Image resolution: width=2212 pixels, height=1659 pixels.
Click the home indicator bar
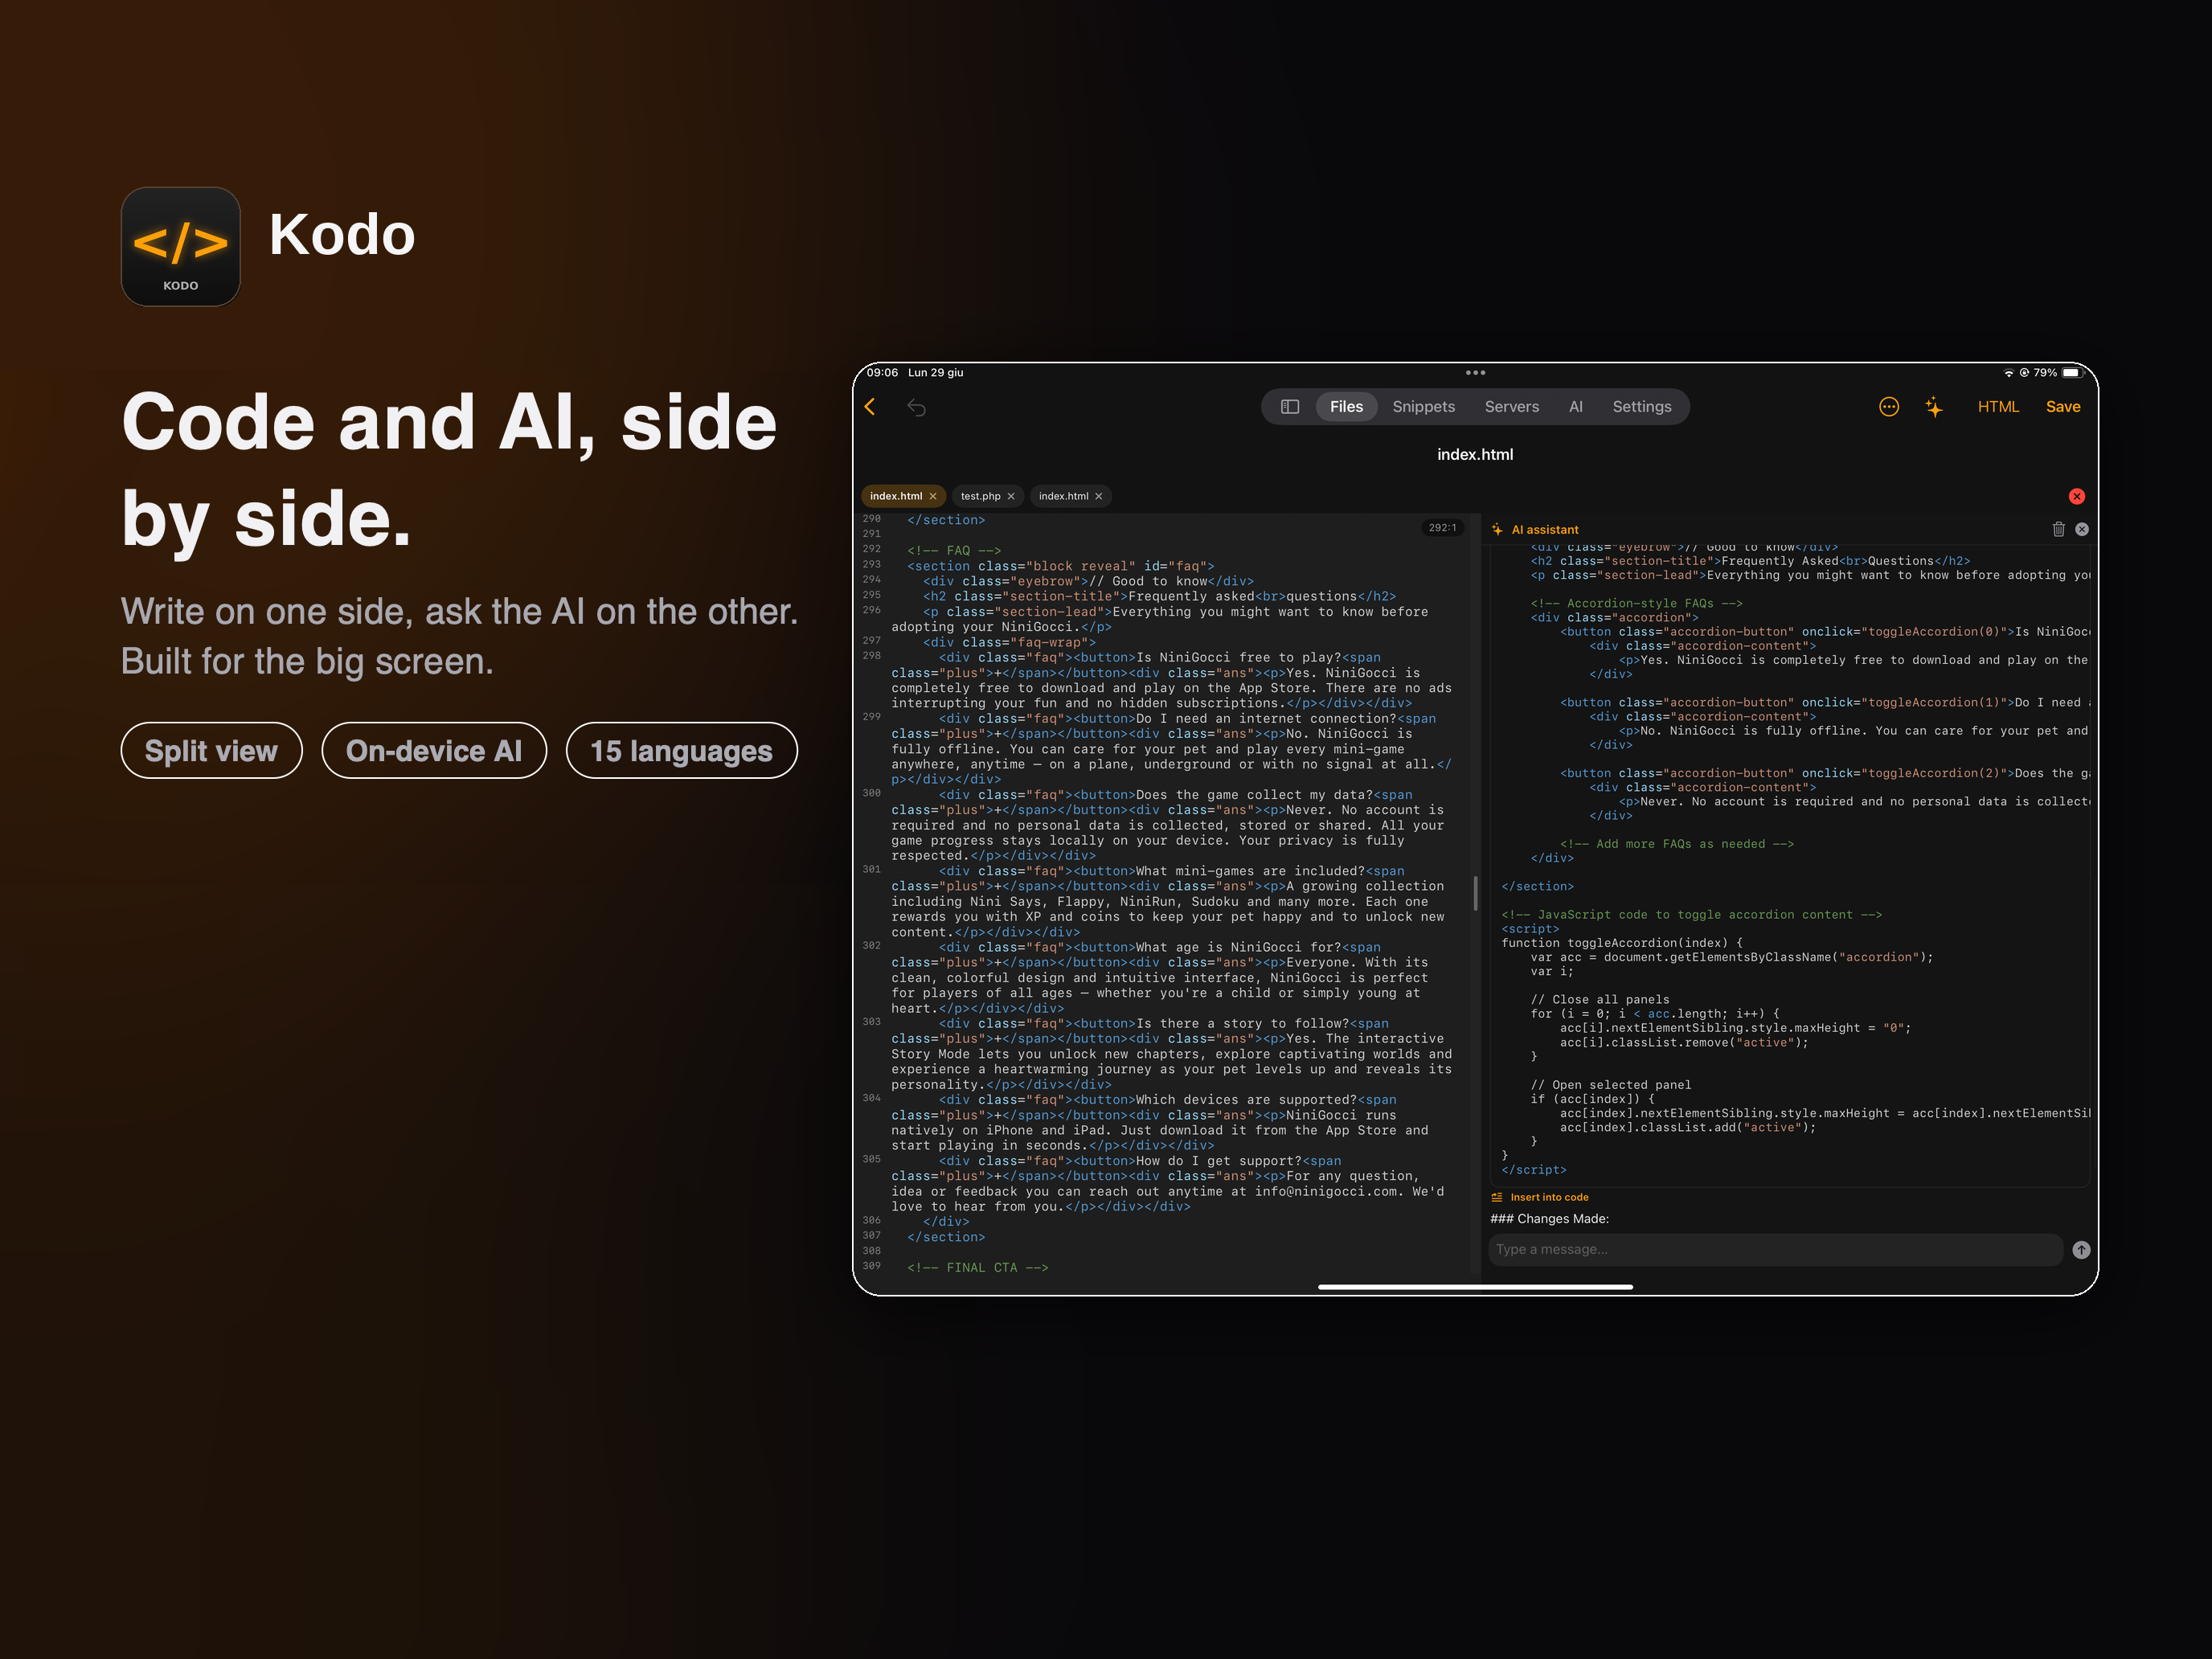pos(1475,1287)
